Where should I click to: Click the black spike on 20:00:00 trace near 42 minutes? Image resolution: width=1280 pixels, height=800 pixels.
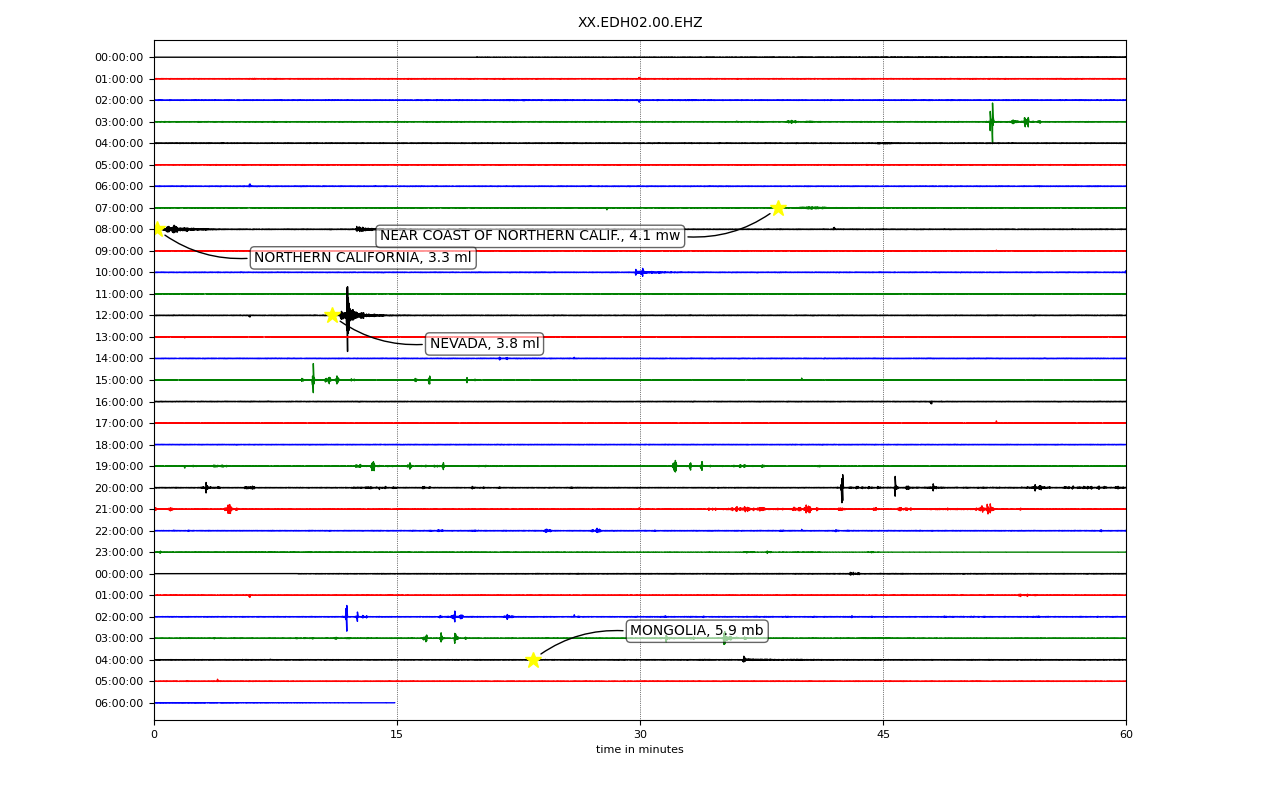[x=842, y=488]
